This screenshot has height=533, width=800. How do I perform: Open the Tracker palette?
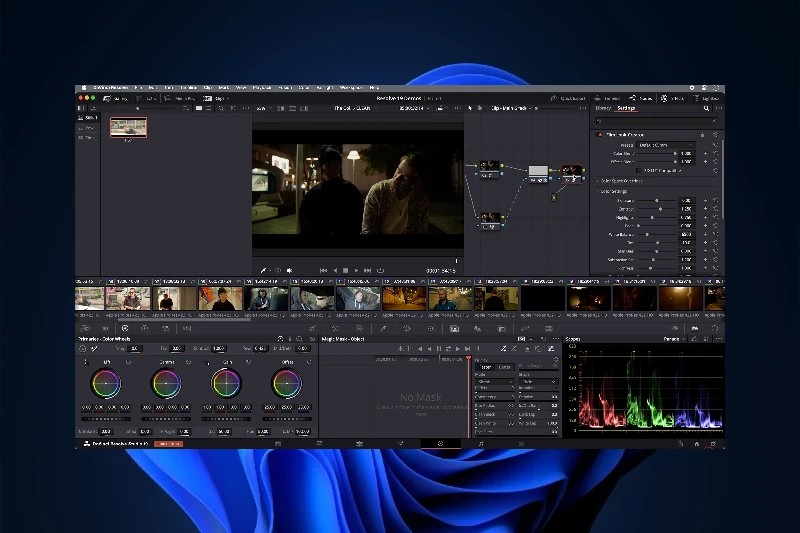(431, 328)
